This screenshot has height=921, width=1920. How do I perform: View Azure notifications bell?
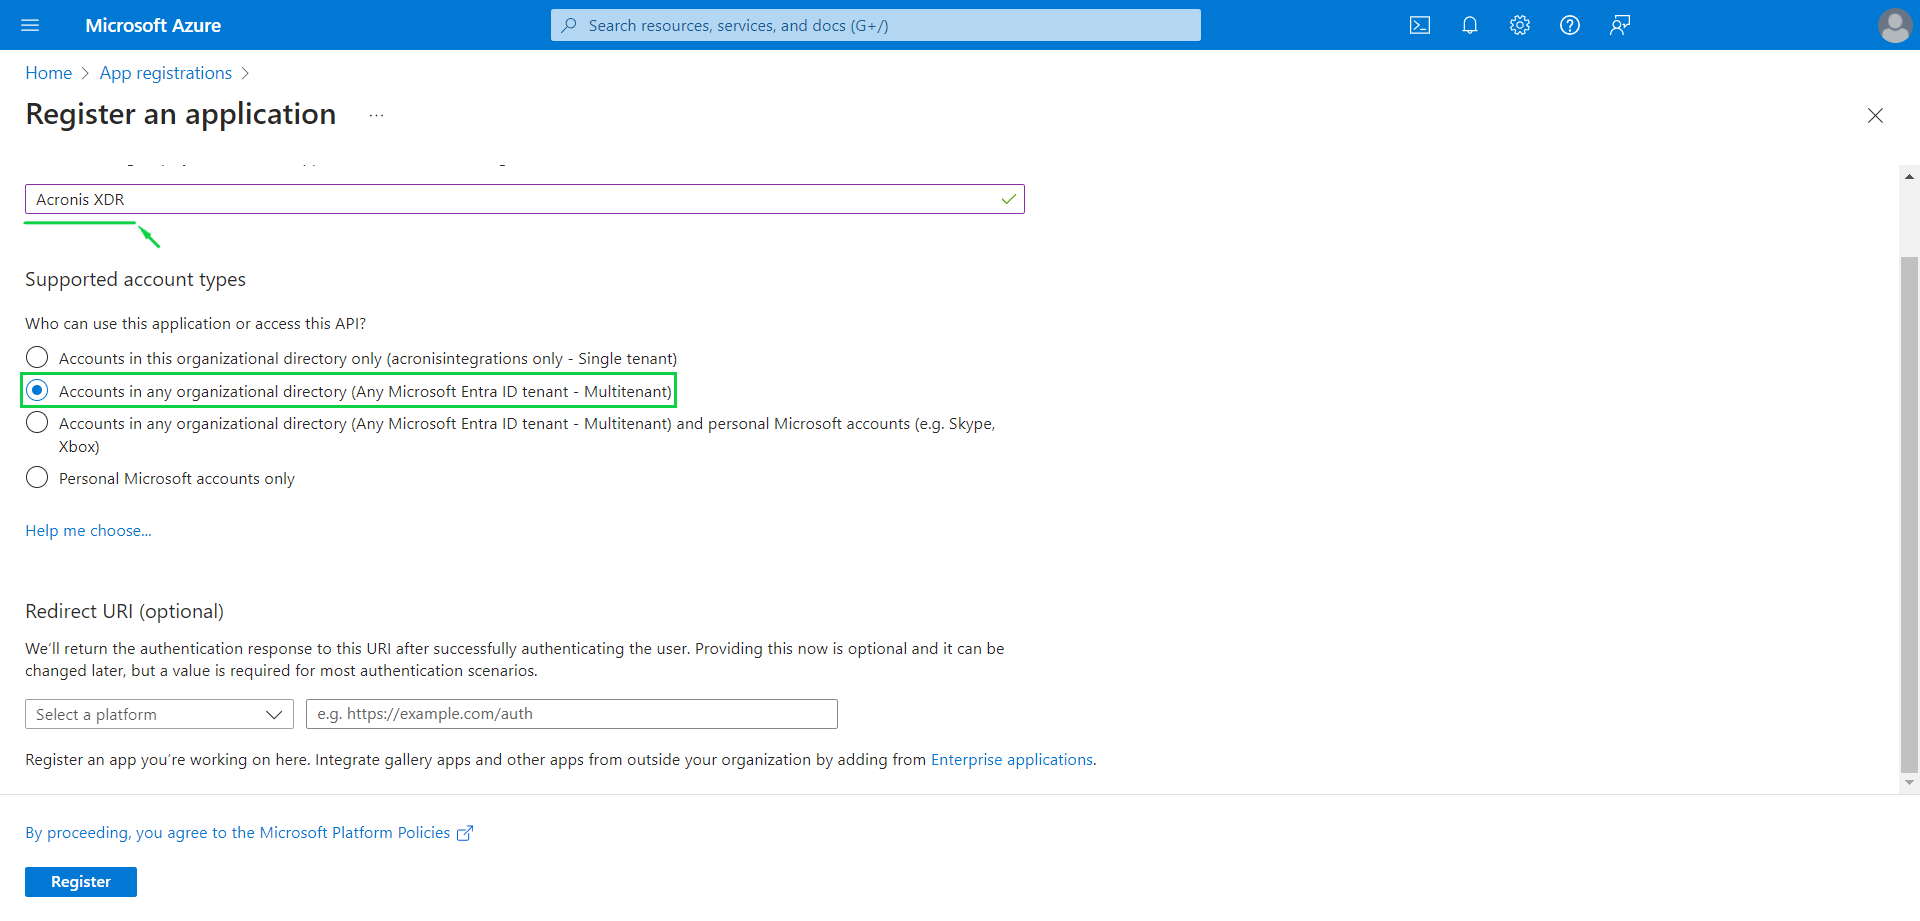pos(1469,25)
